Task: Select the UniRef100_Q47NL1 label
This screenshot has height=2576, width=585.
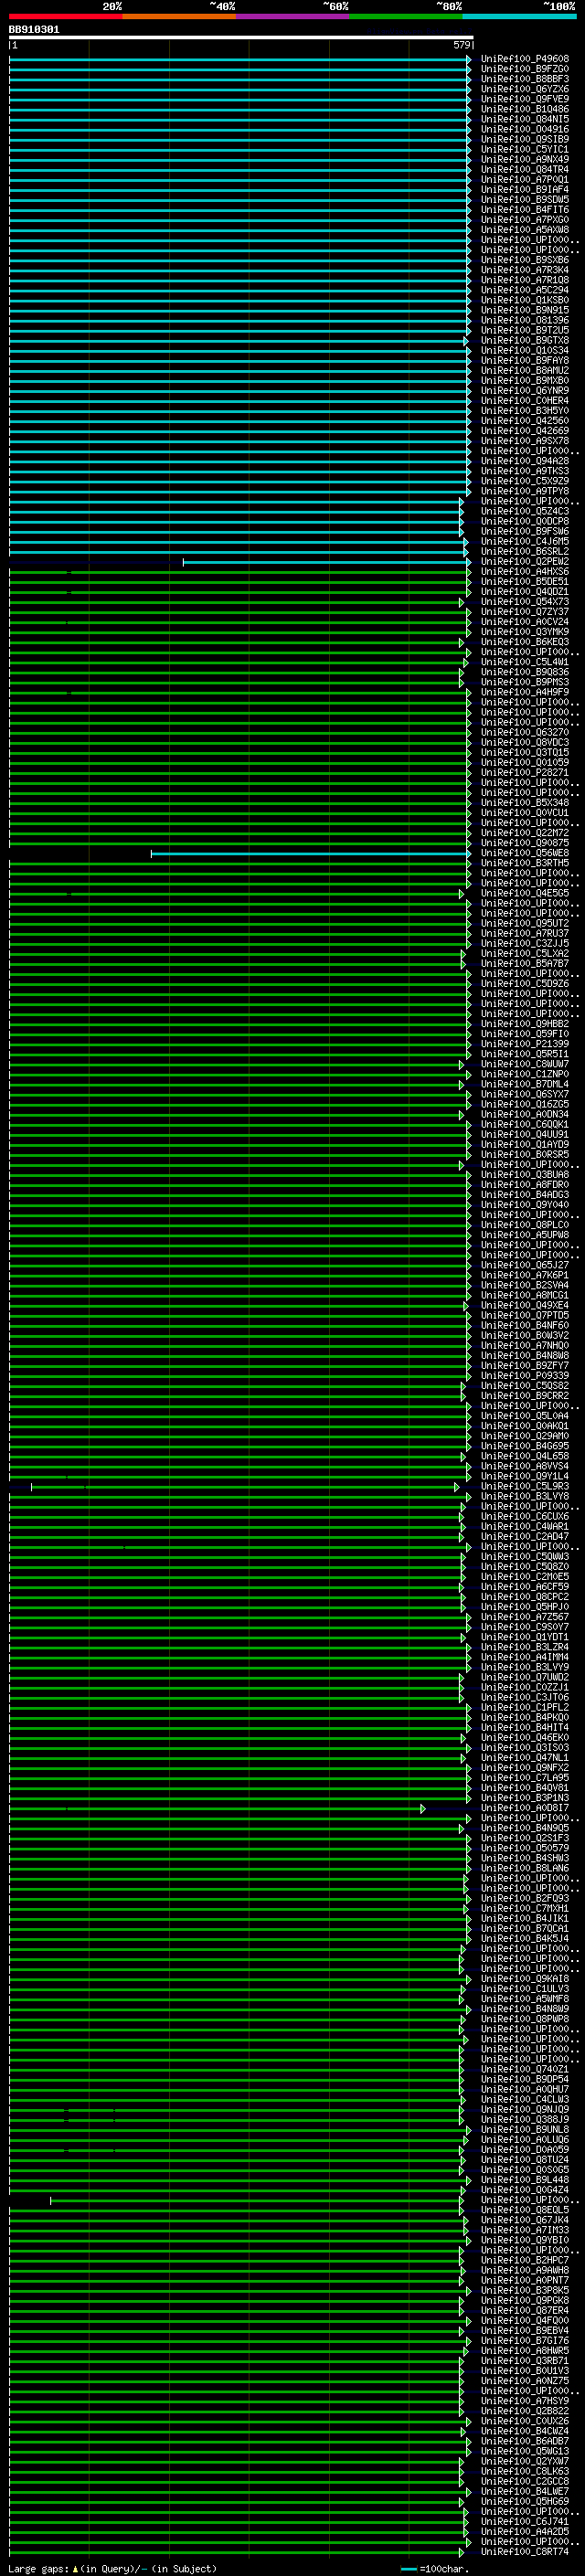Action: click(525, 1758)
